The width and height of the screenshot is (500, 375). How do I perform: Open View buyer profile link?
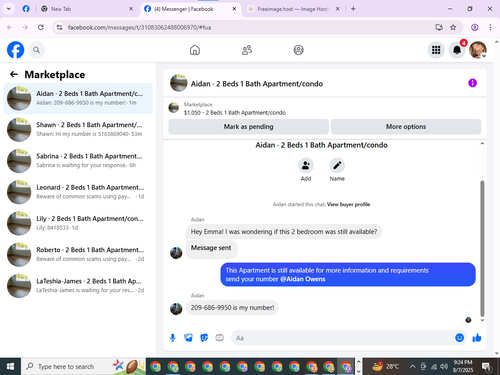click(x=348, y=204)
